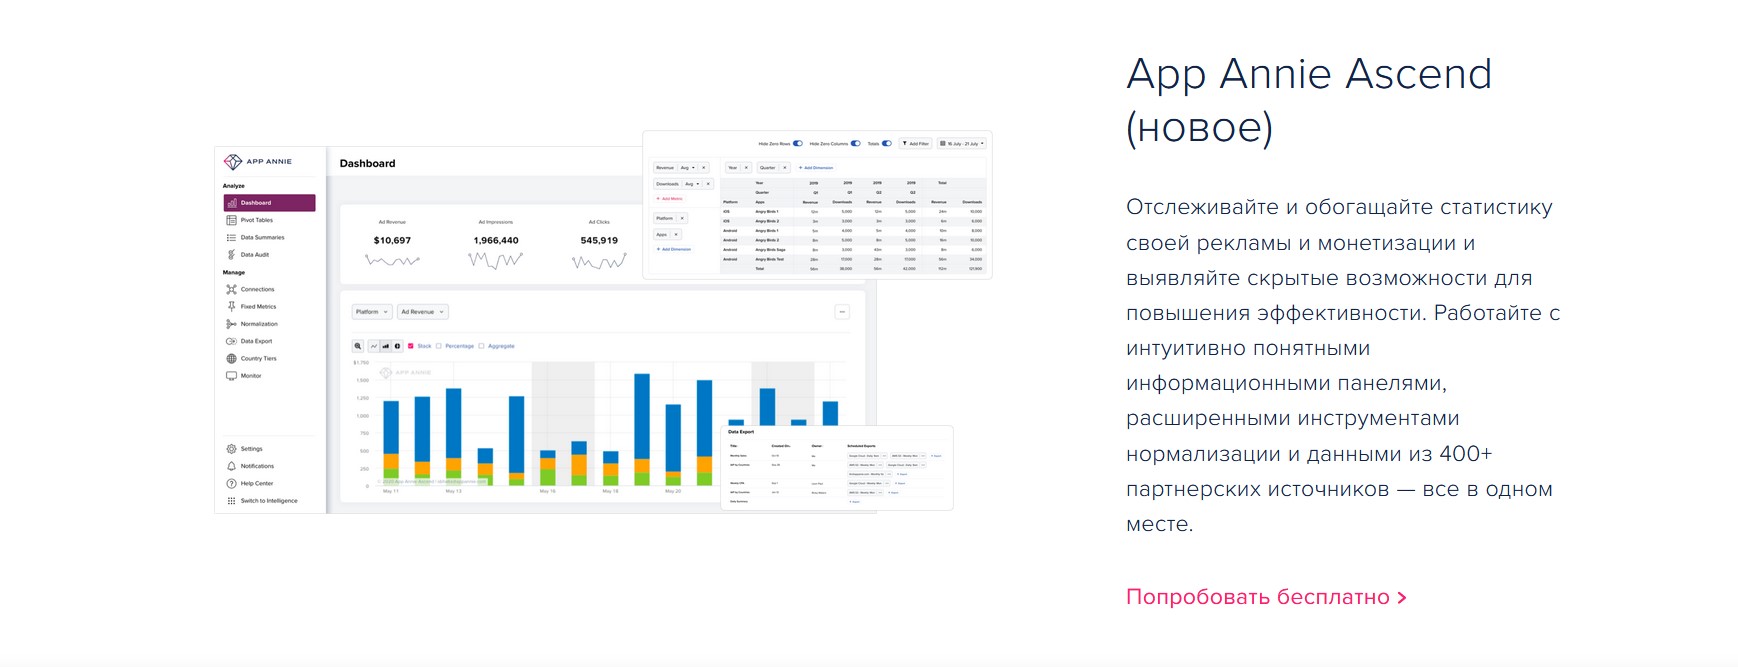Click the Normalization sidebar icon
1738x667 pixels.
pos(232,324)
